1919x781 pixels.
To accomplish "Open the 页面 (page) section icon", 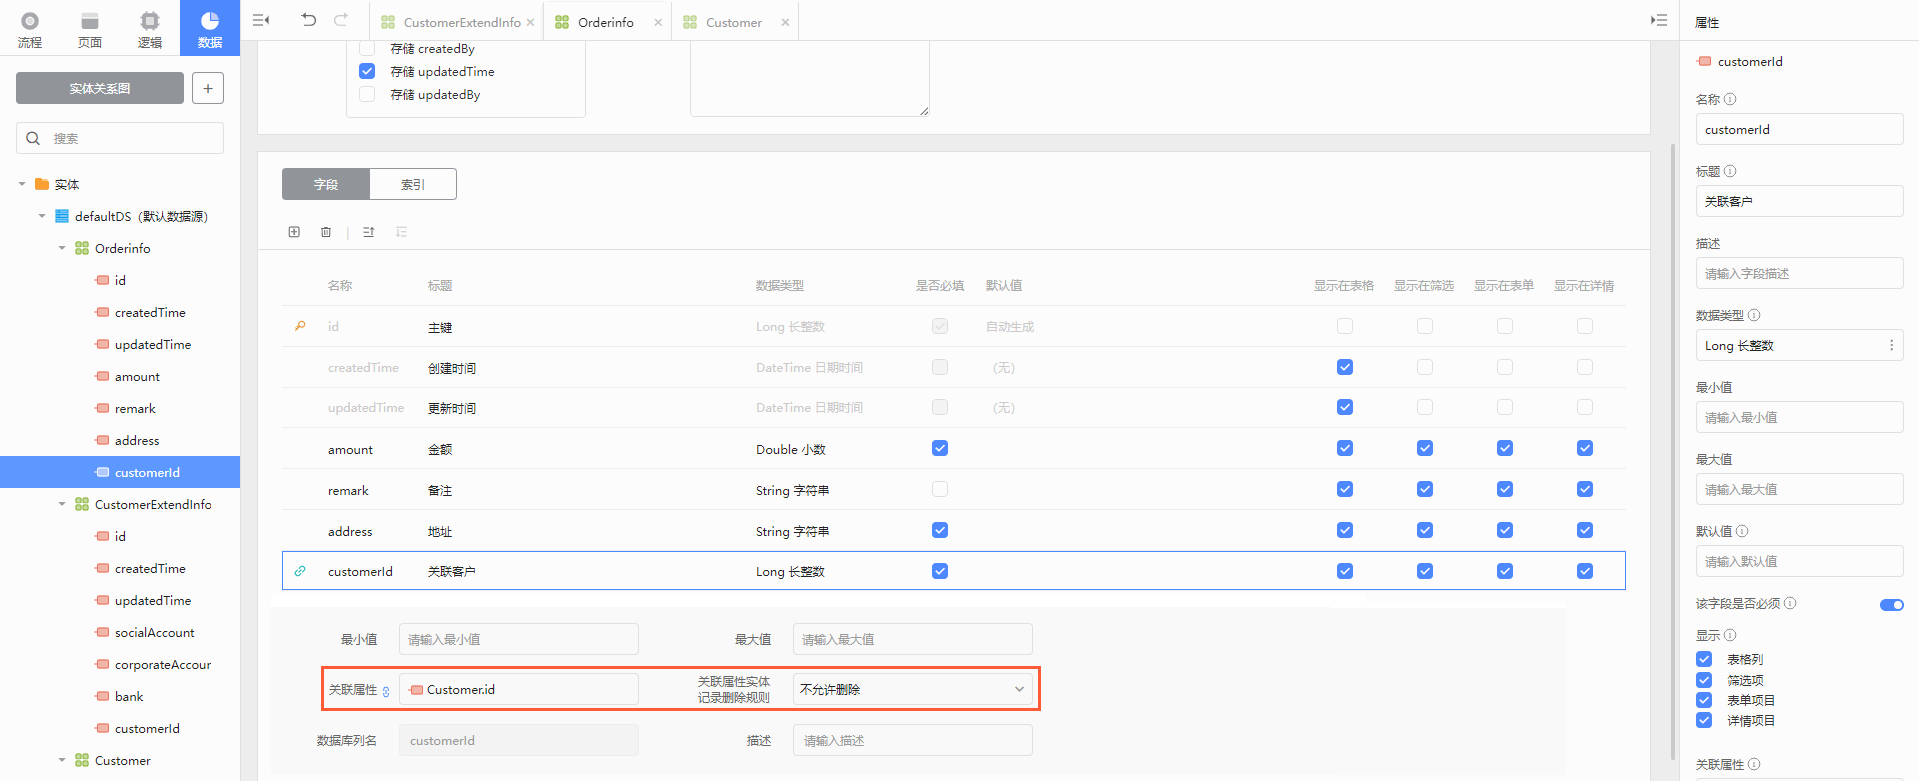I will tap(90, 21).
